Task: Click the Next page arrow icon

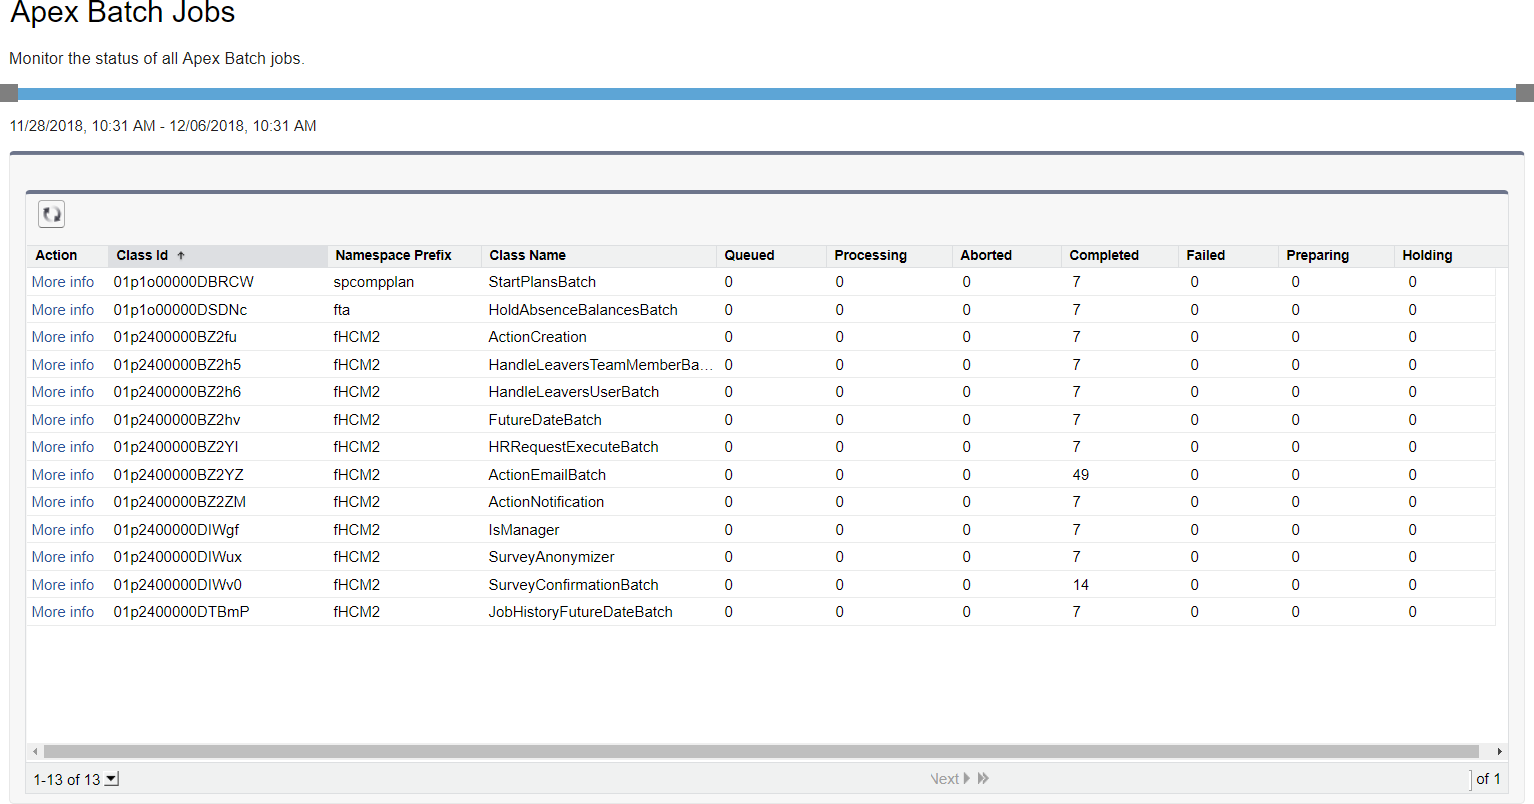Action: pos(966,779)
